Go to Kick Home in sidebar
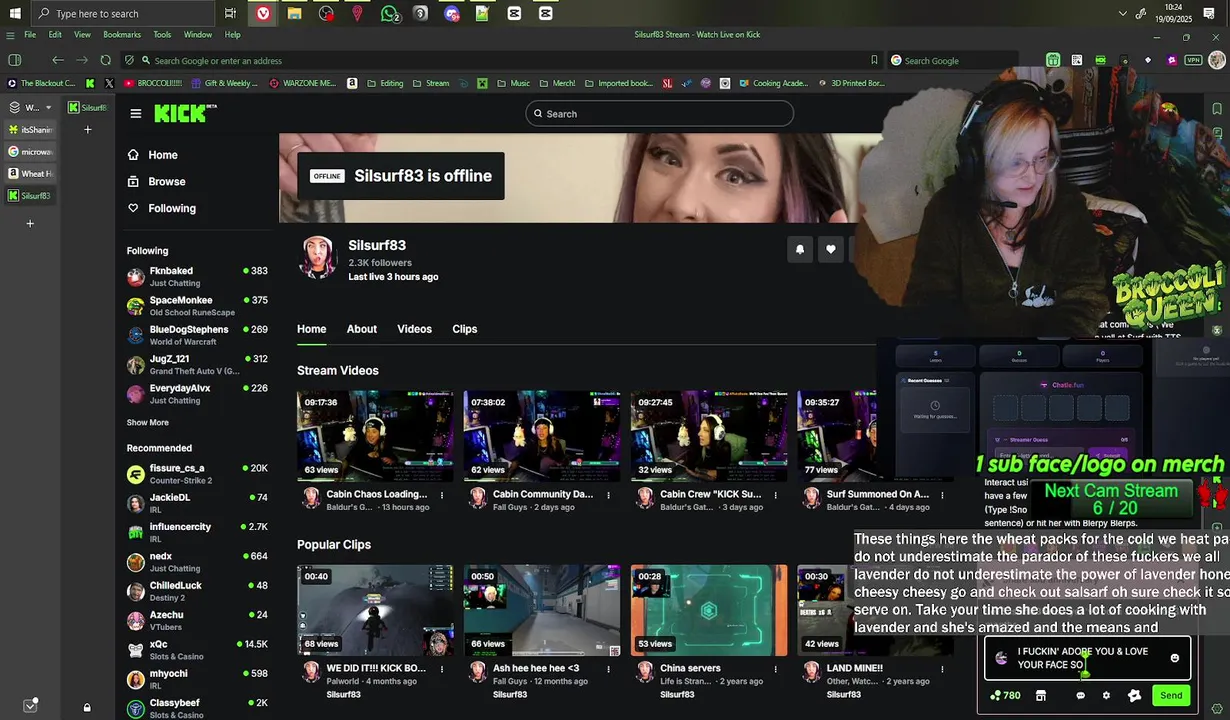This screenshot has height=720, width=1230. point(153,155)
